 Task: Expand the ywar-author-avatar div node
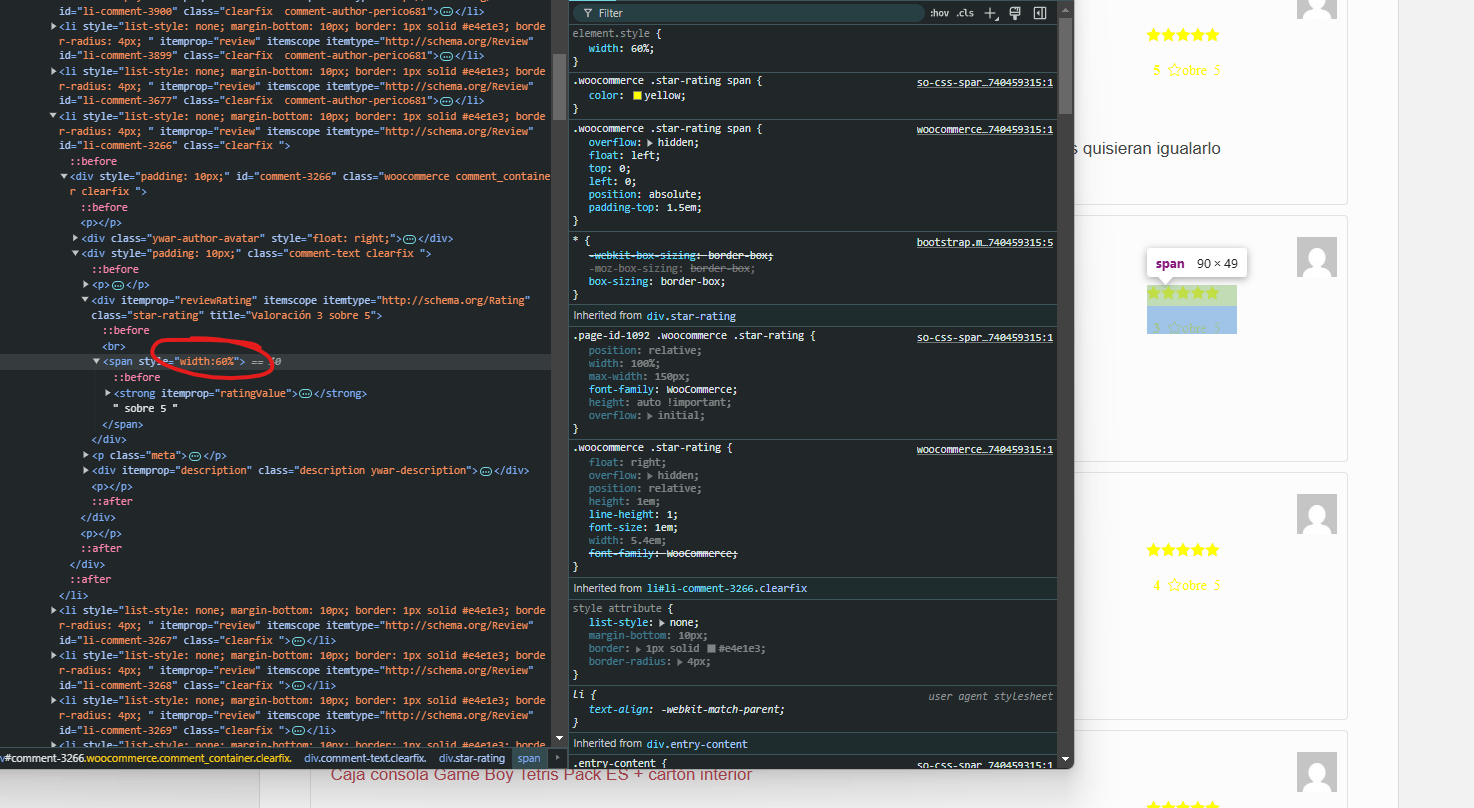[76, 239]
